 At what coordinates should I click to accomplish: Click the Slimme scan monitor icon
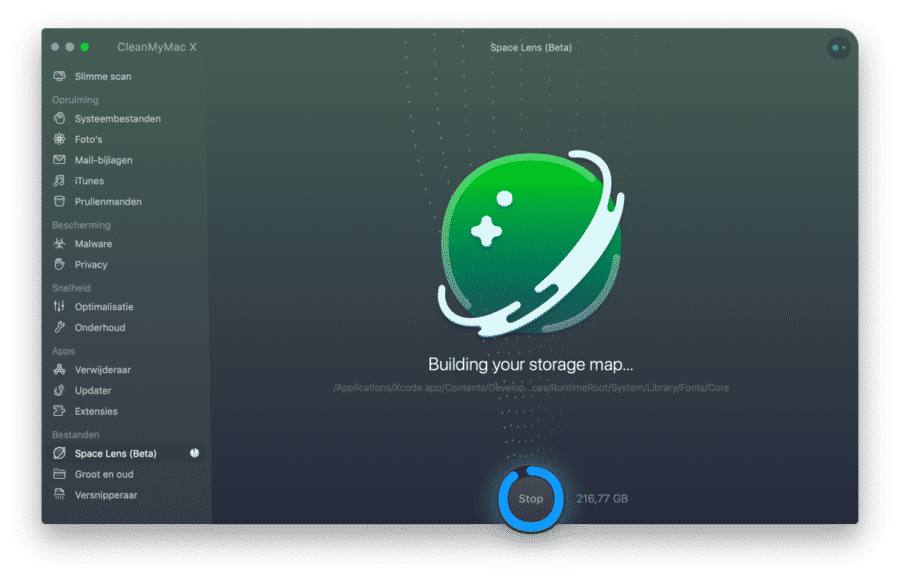point(59,76)
